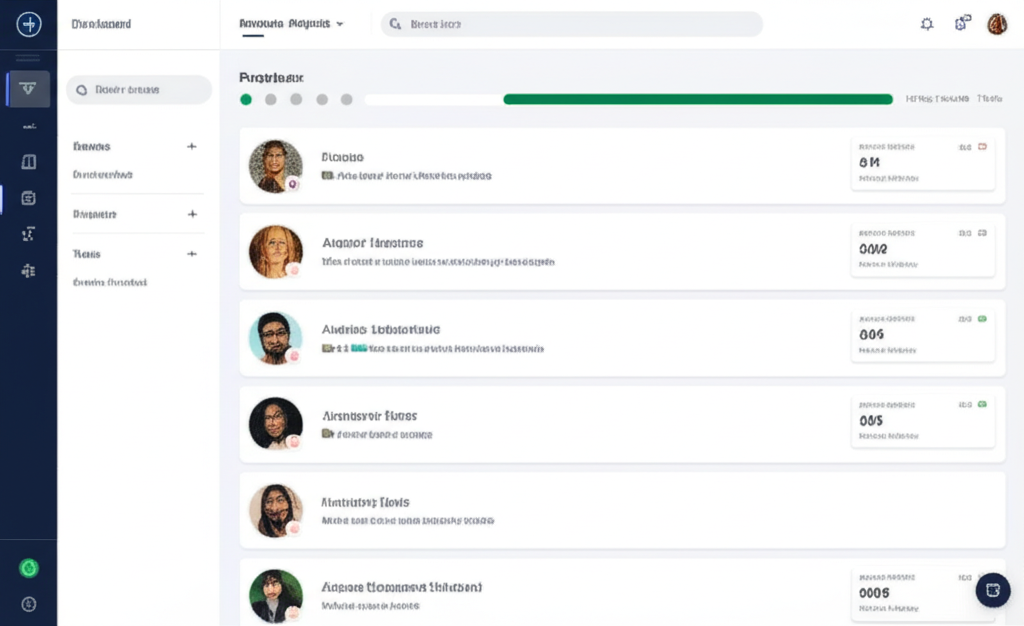The width and height of the screenshot is (1024, 626).
Task: Click the circular plus logo in the dark sidebar
Action: pyautogui.click(x=29, y=24)
